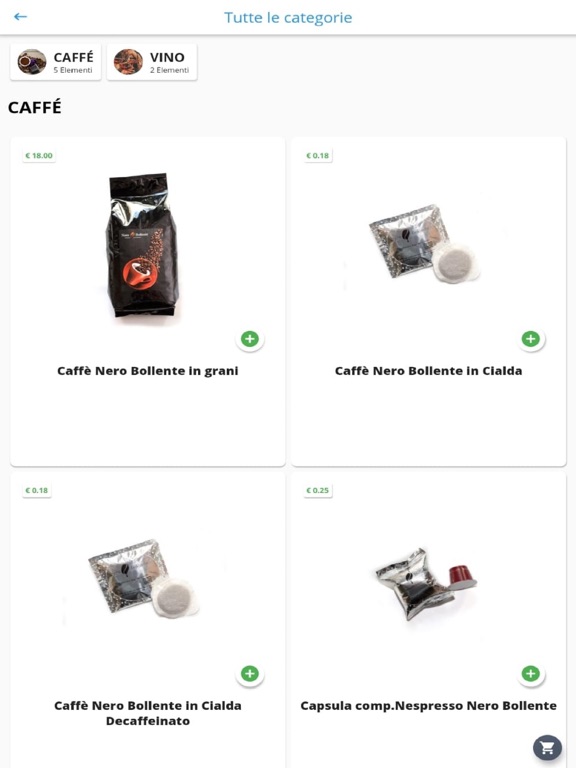Viewport: 576px width, 768px height.
Task: Add Cialda Decaffeinato with plus icon
Action: [250, 673]
